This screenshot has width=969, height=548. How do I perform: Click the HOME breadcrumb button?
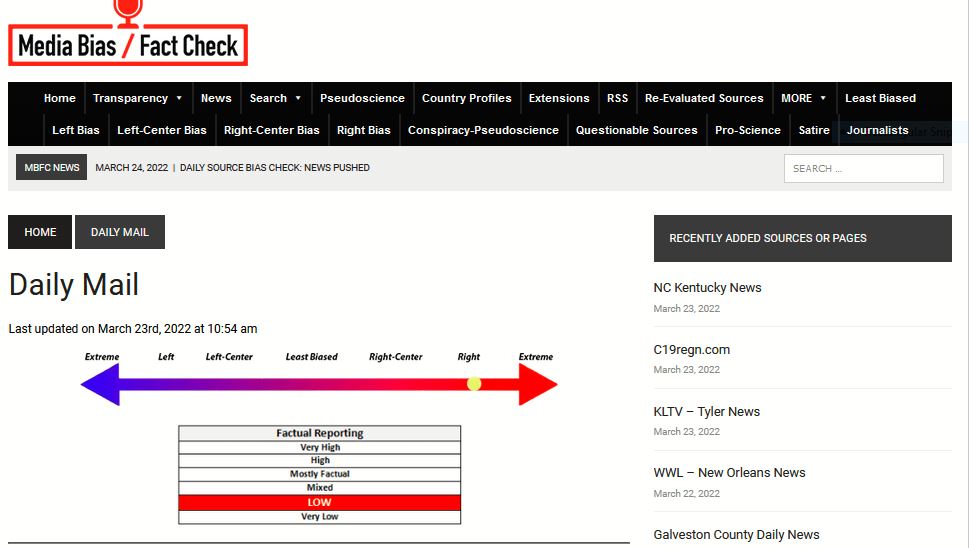[40, 232]
